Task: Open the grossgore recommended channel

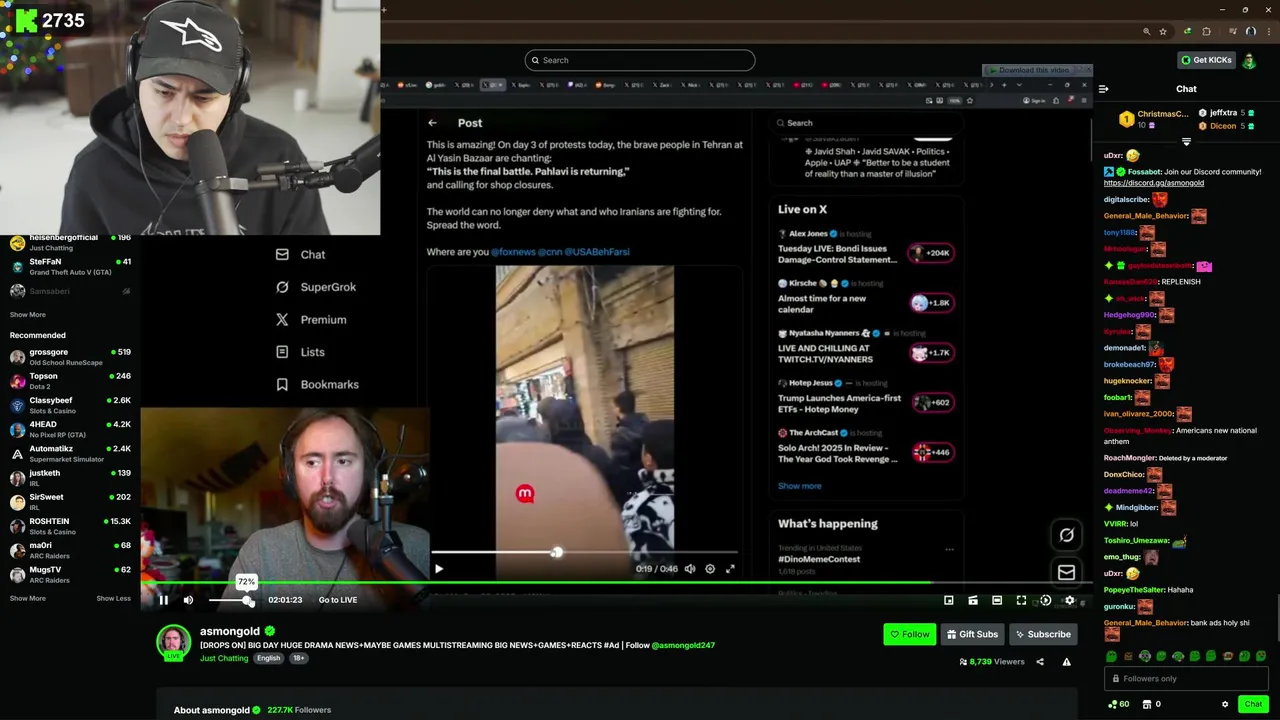Action: click(70, 356)
